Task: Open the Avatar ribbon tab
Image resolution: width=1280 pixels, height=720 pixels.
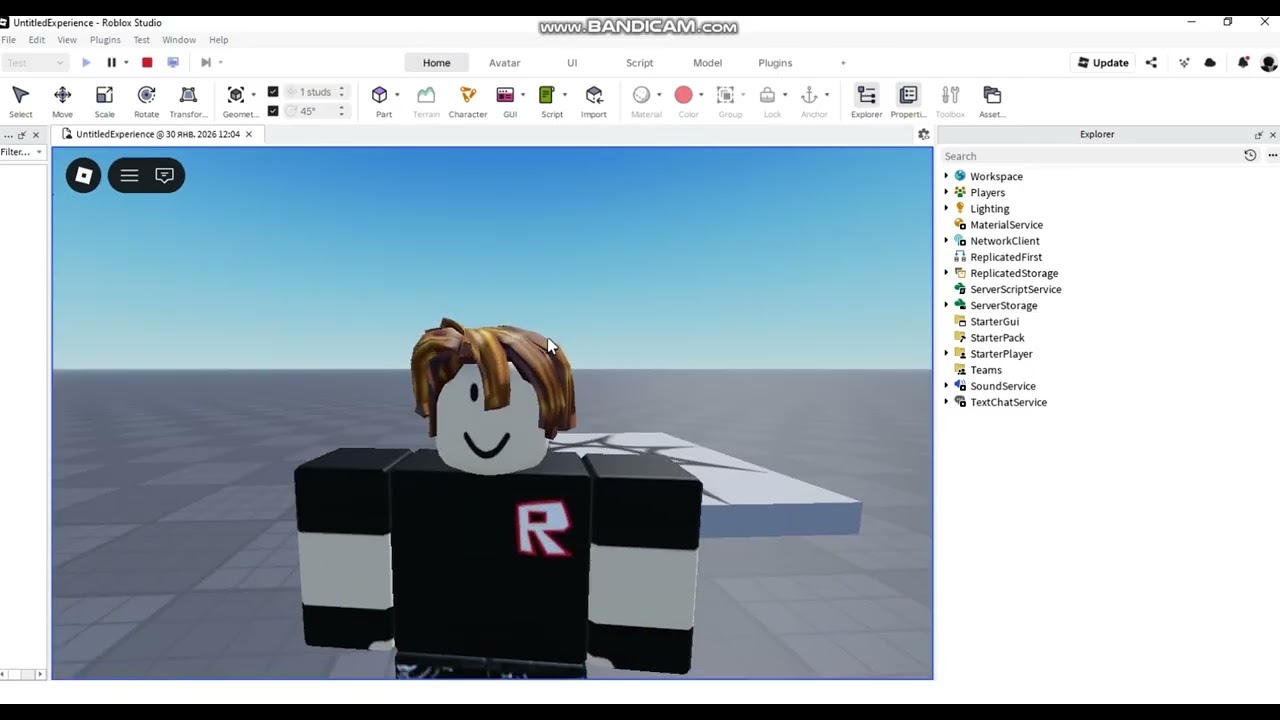Action: 504,62
